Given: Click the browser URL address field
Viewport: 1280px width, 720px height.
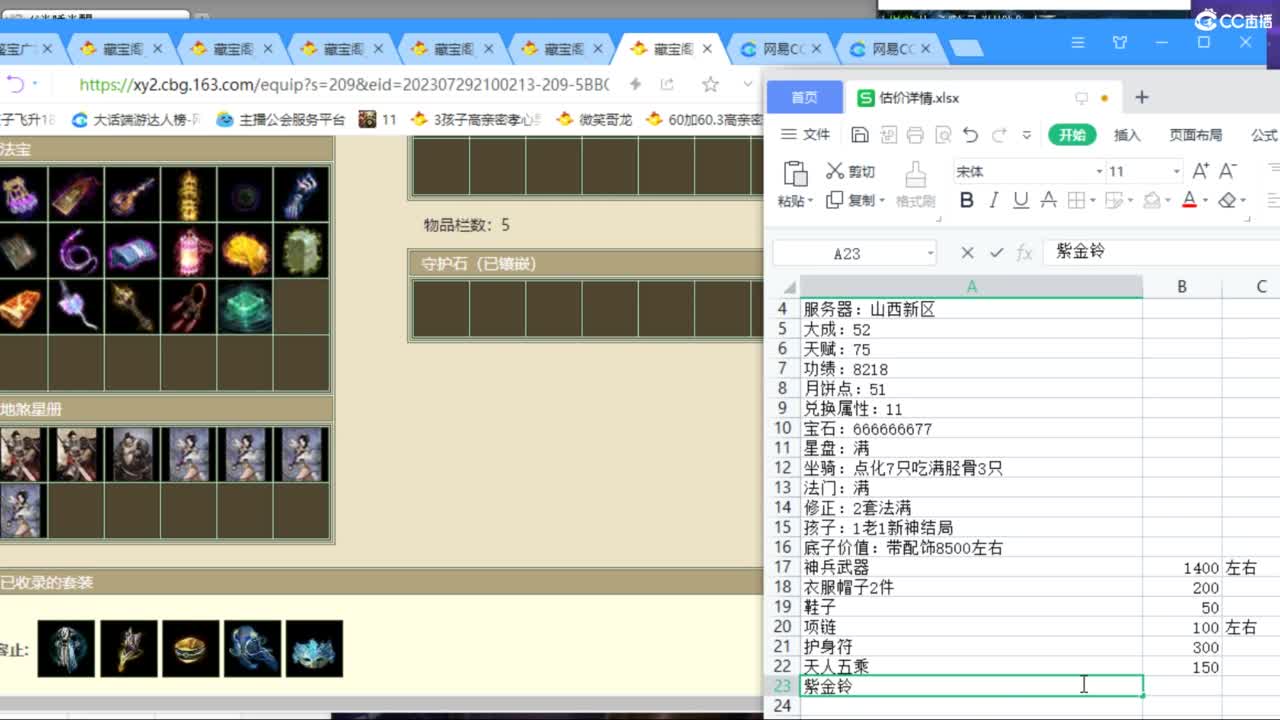Looking at the screenshot, I should pyautogui.click(x=344, y=85).
